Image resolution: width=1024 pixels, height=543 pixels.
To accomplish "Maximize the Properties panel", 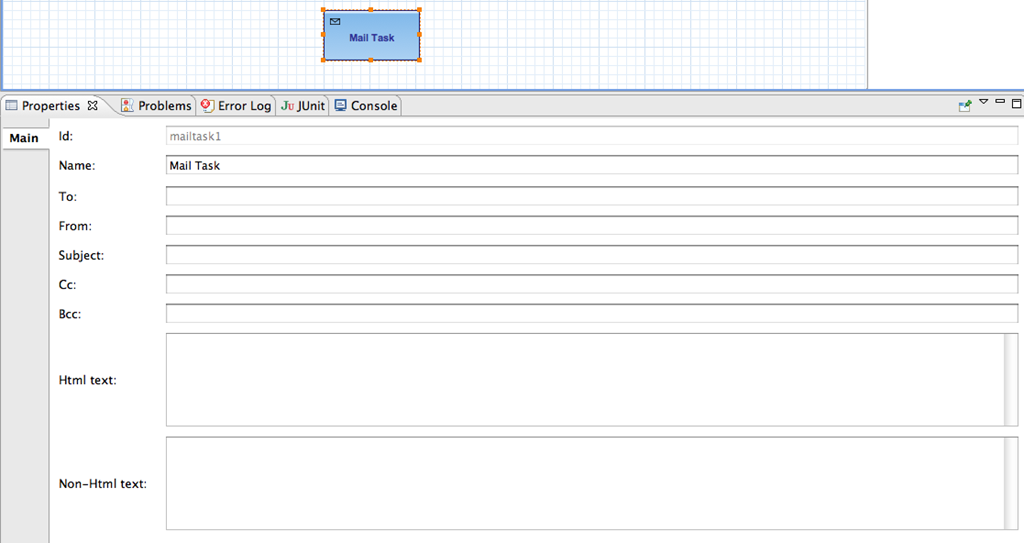I will (x=1016, y=103).
